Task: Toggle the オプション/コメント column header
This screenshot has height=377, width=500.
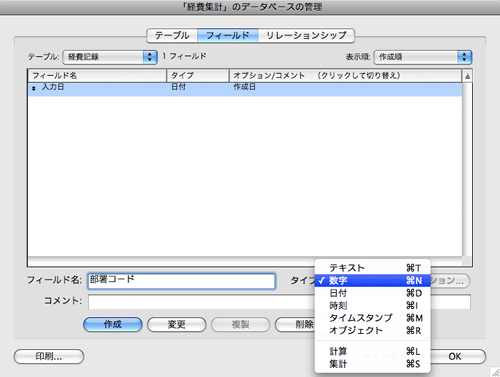Action: click(345, 76)
